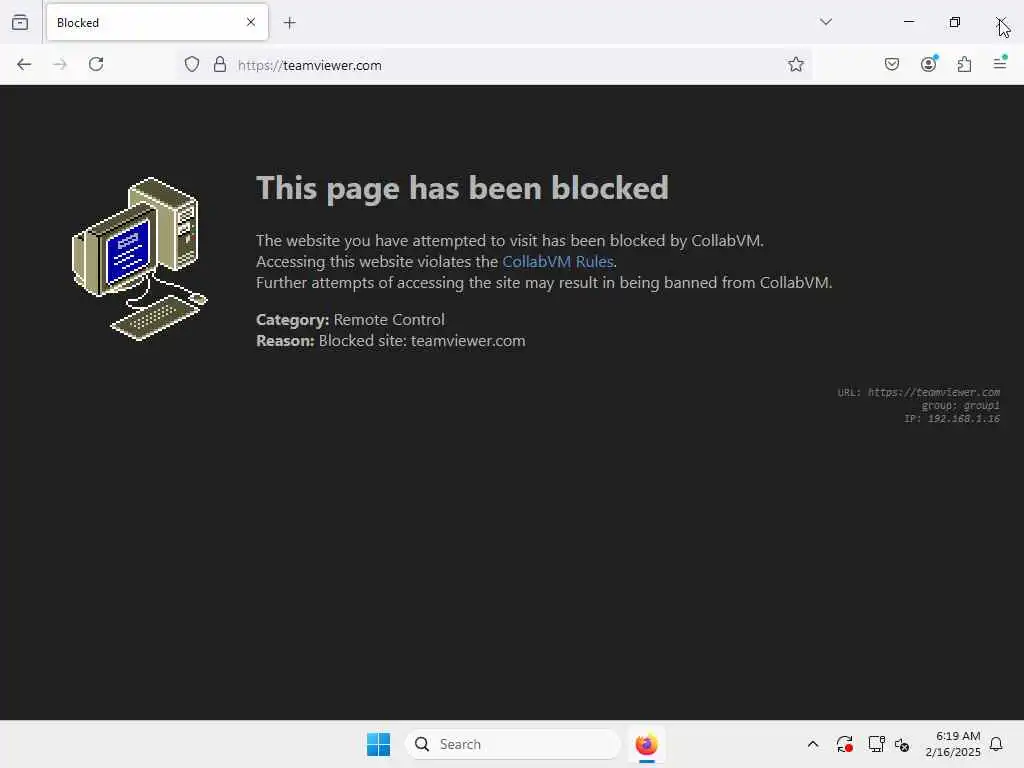Switch to Firefox in the taskbar
The image size is (1024, 768).
[x=647, y=744]
